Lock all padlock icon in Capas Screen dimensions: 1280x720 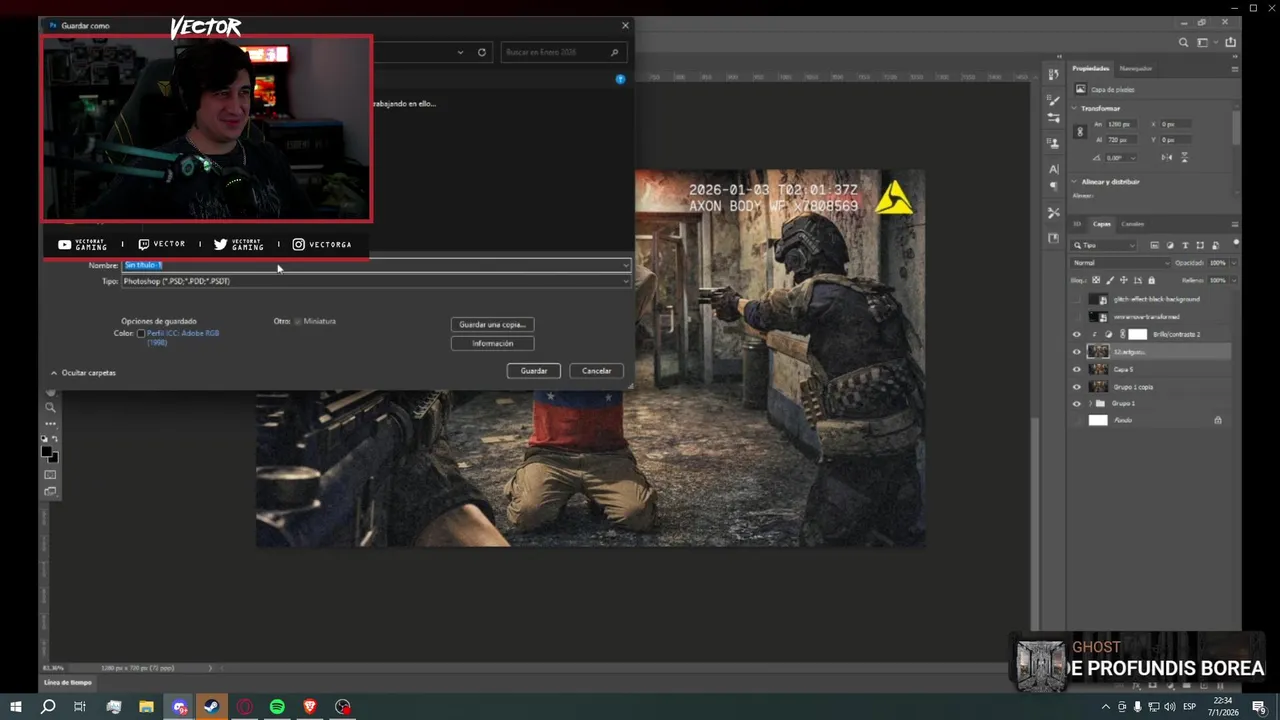[x=1152, y=280]
